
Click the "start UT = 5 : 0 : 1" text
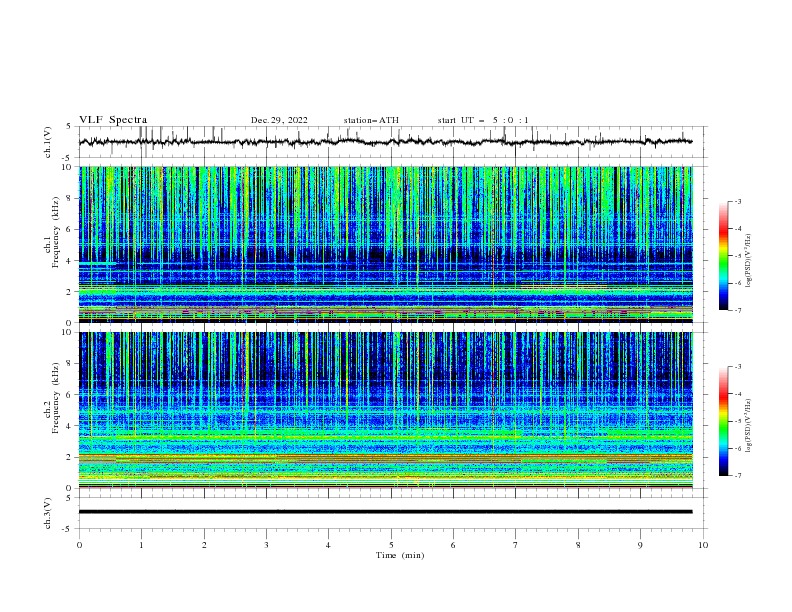tap(483, 120)
